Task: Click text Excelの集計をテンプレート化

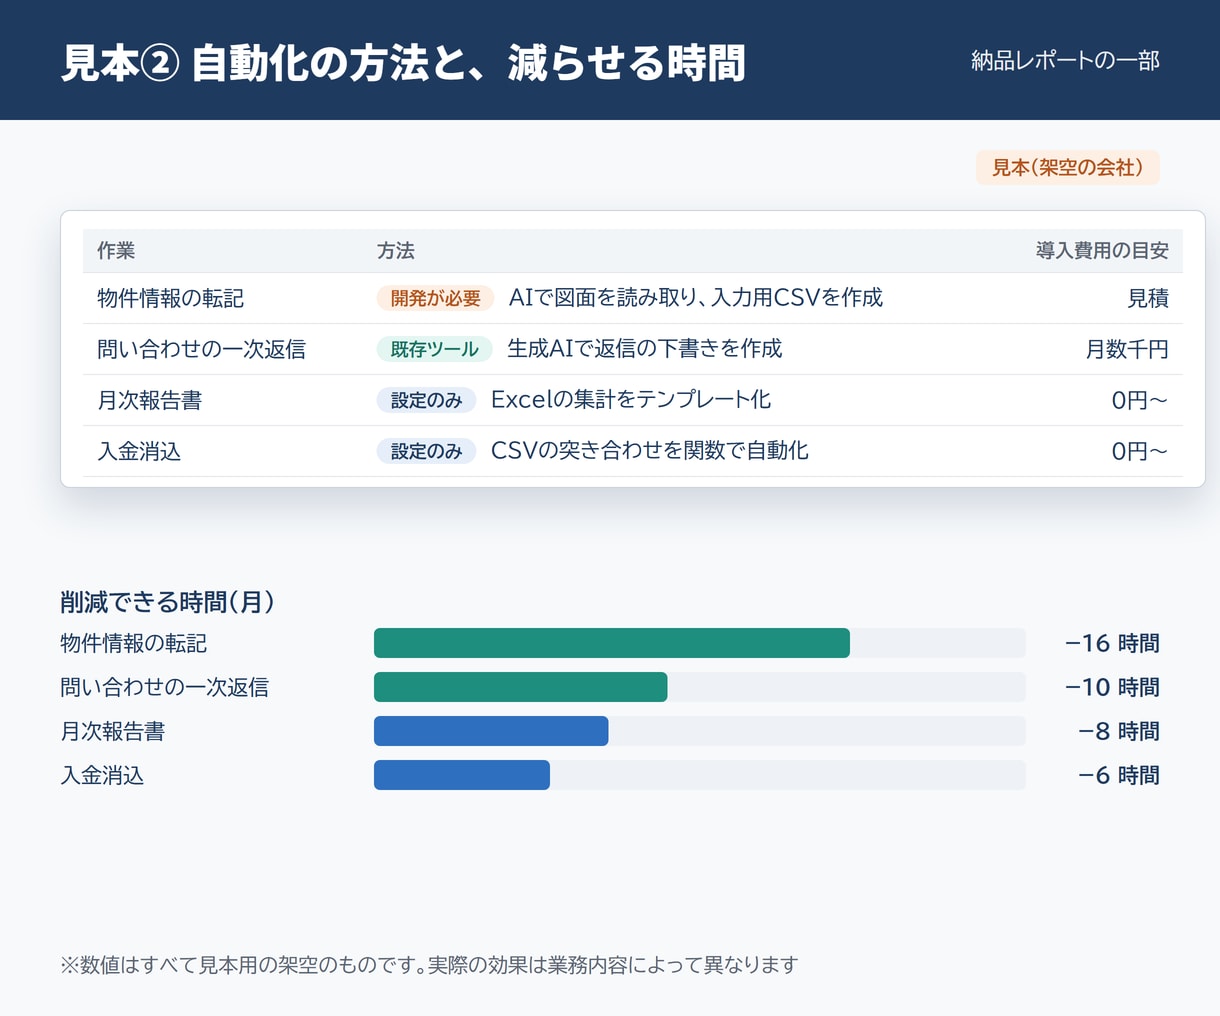Action: pos(631,399)
